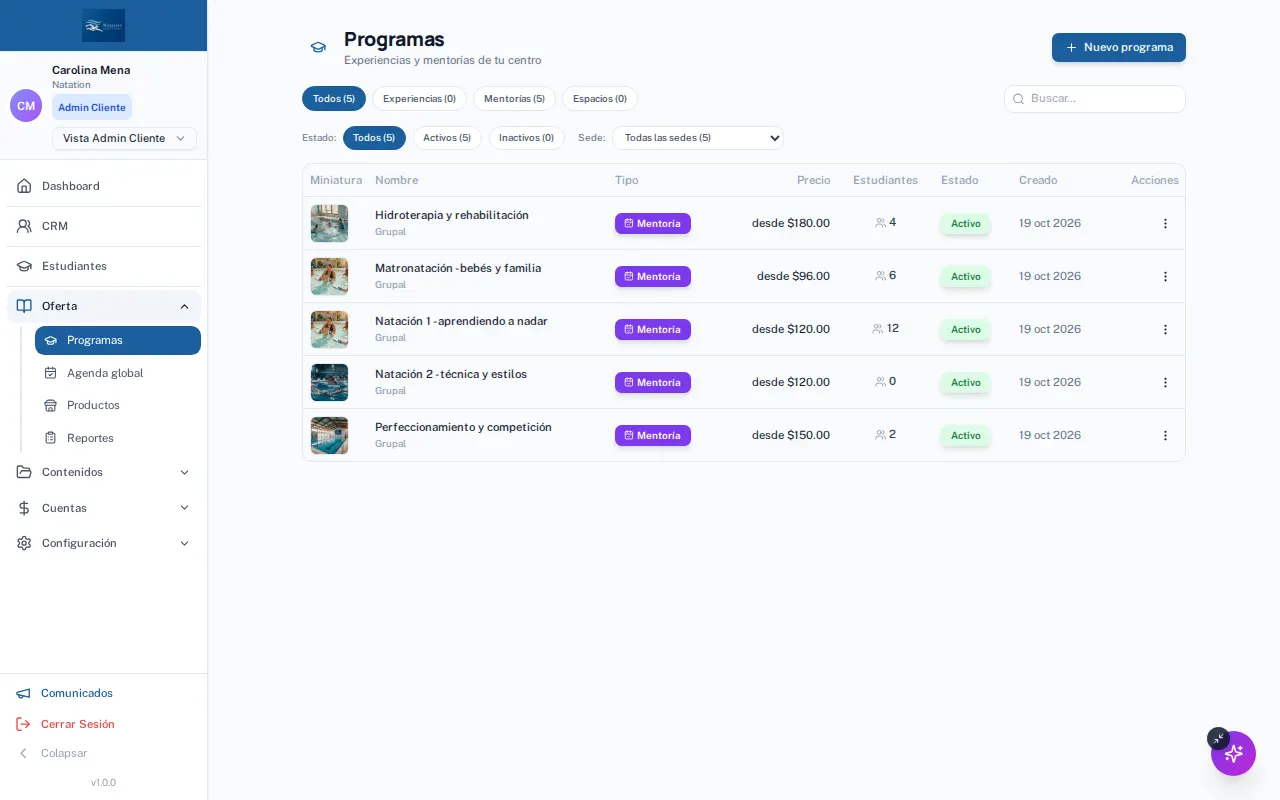This screenshot has width=1280, height=800.
Task: Open the AI assistant sparkle button
Action: 1233,753
